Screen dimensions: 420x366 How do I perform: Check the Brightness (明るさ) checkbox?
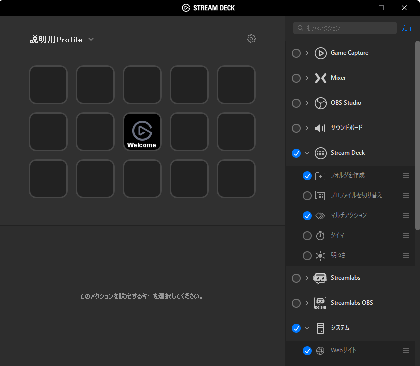(x=307, y=256)
